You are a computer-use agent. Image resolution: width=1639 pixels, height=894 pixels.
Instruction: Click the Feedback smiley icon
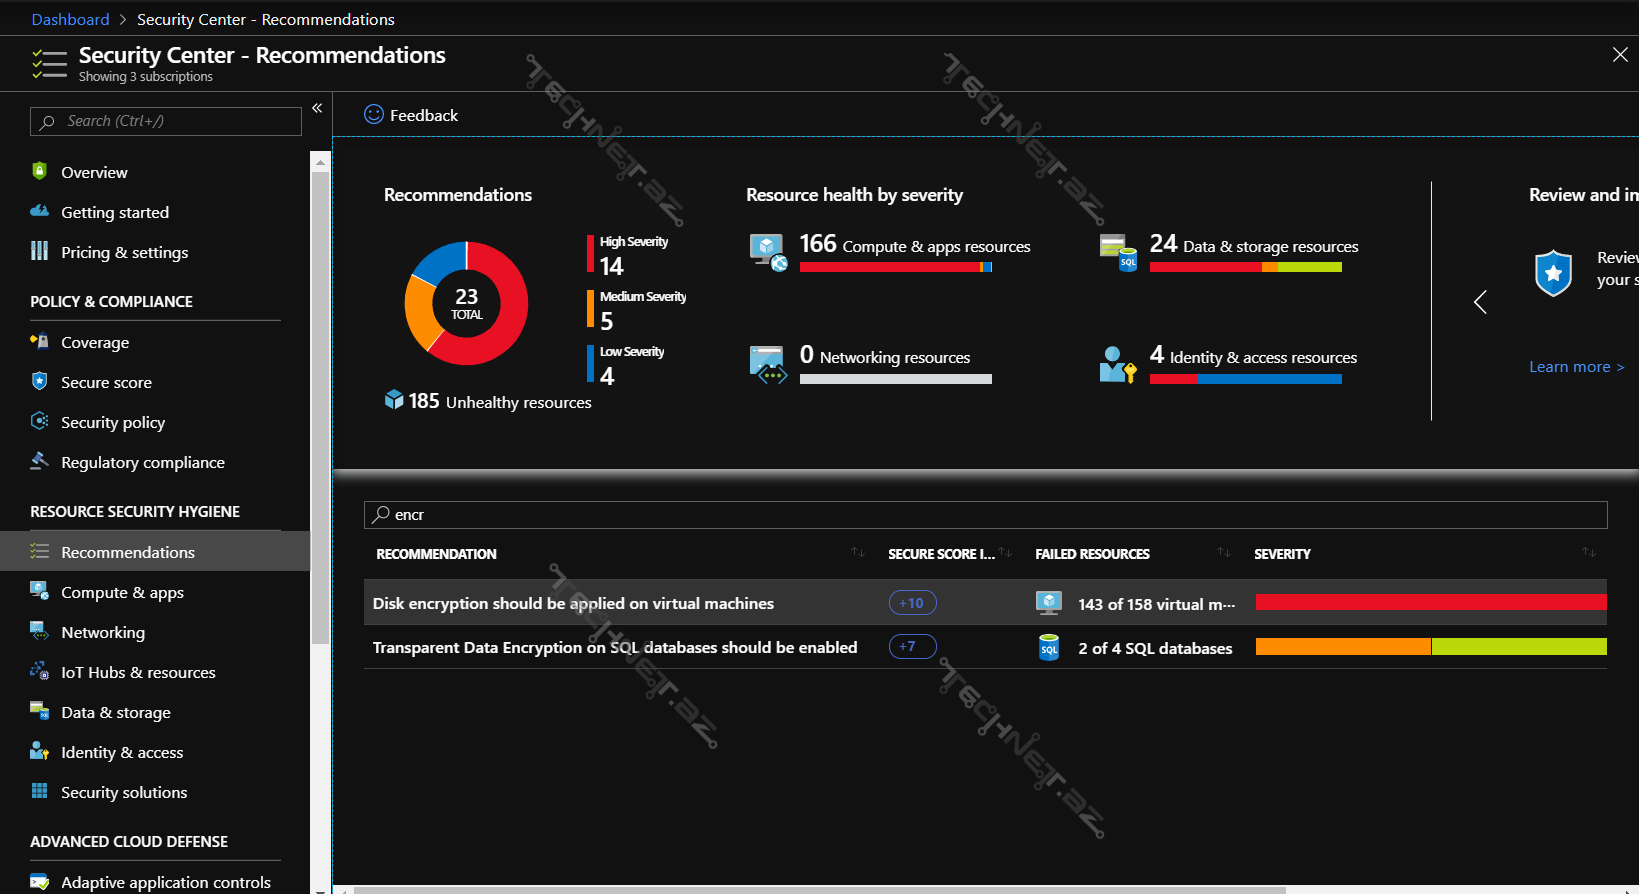click(x=374, y=115)
